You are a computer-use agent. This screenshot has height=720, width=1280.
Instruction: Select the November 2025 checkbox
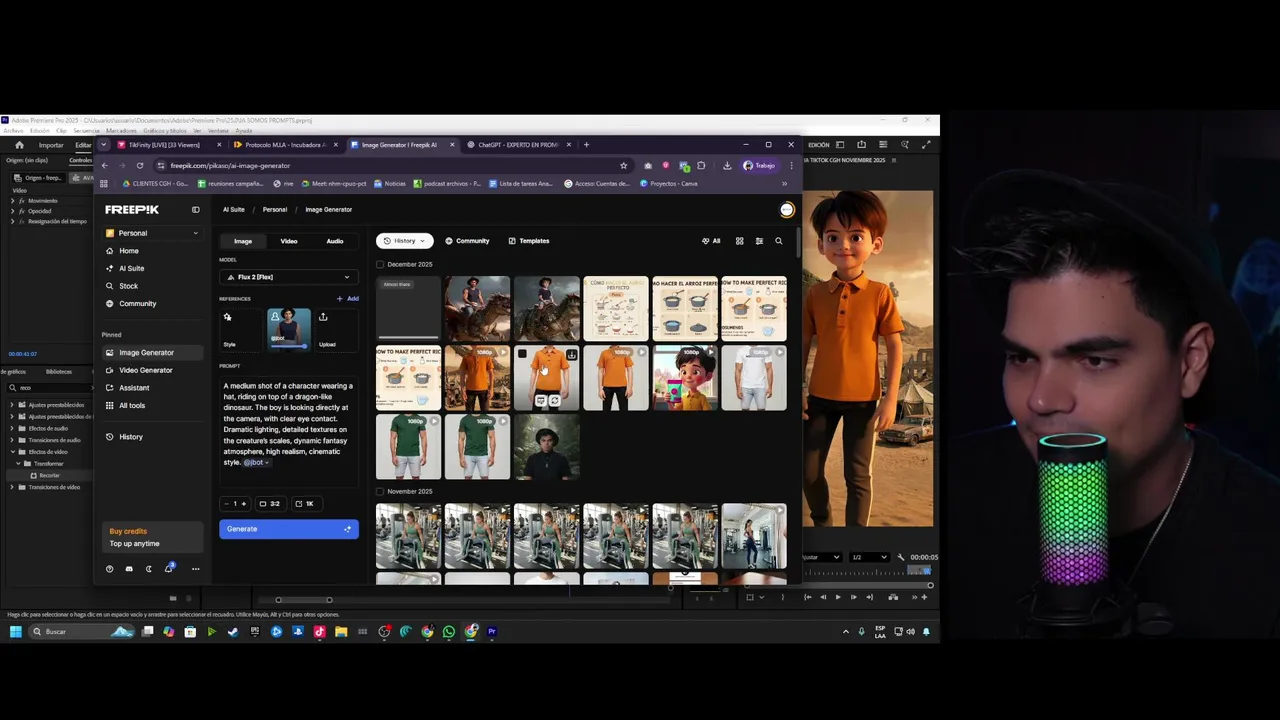tap(380, 492)
